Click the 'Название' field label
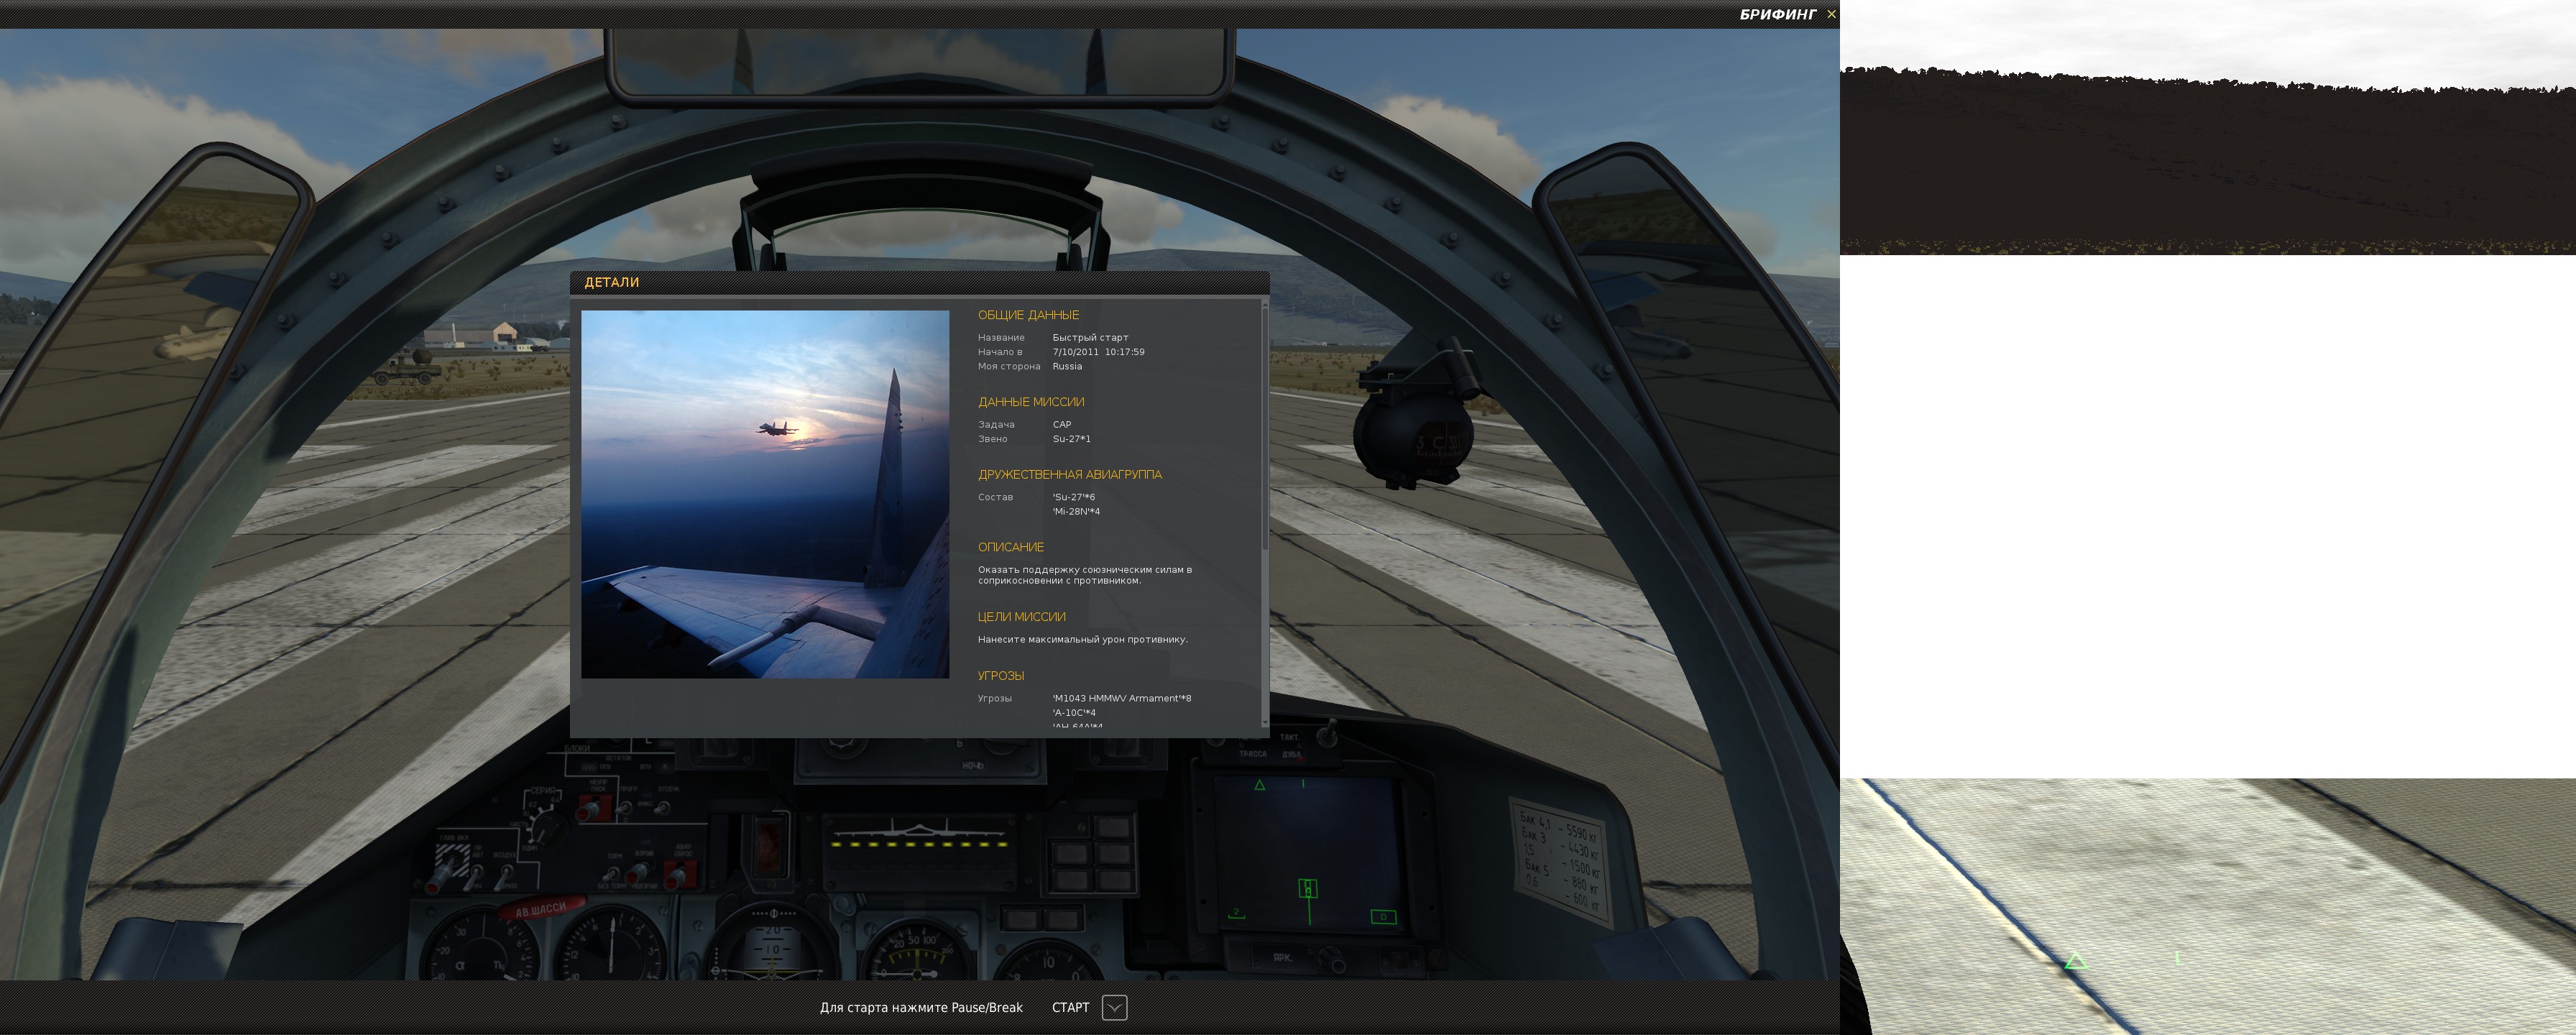This screenshot has width=2576, height=1035. coord(1001,338)
